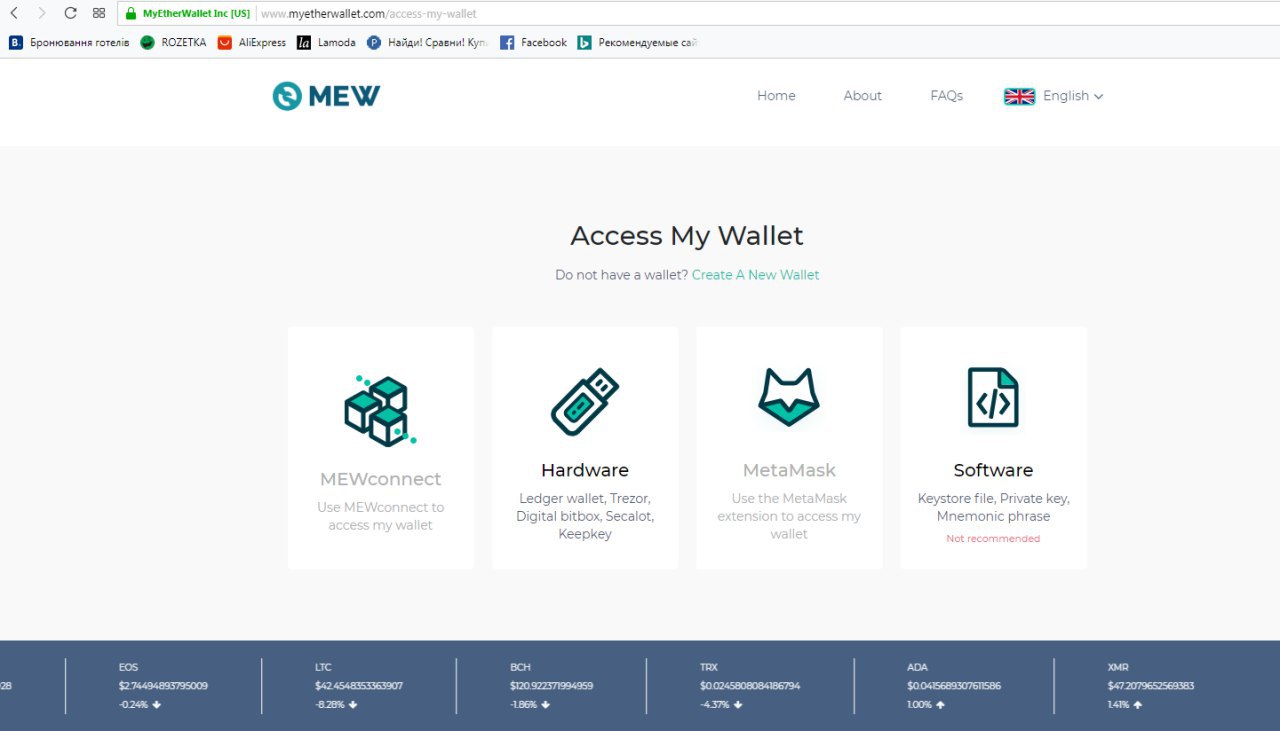Click the Software code file icon
Screen dimensions: 1280x731
click(x=993, y=397)
